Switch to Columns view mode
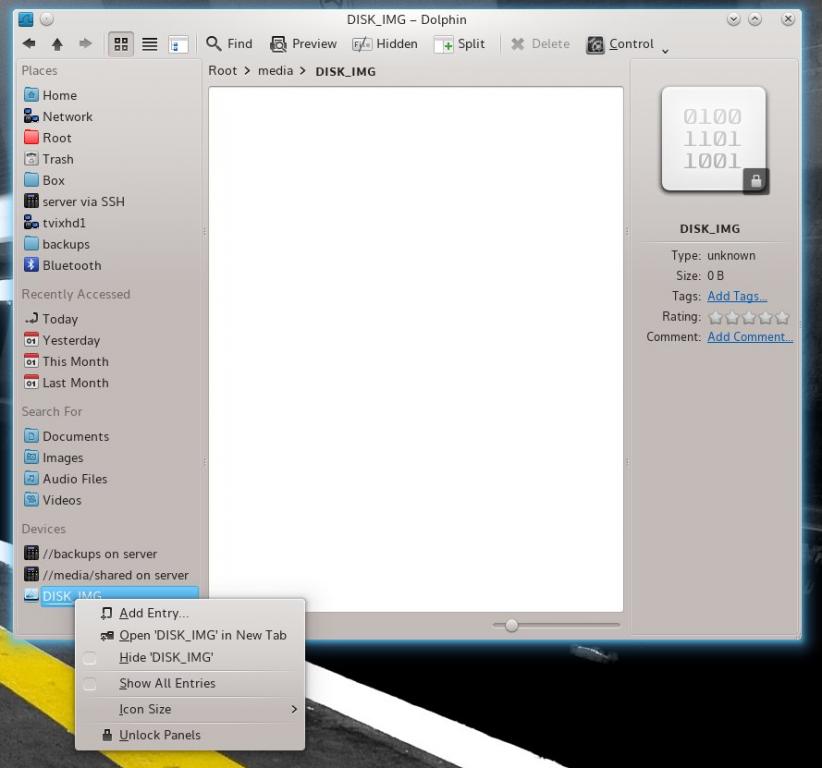Image resolution: width=822 pixels, height=768 pixels. [178, 44]
